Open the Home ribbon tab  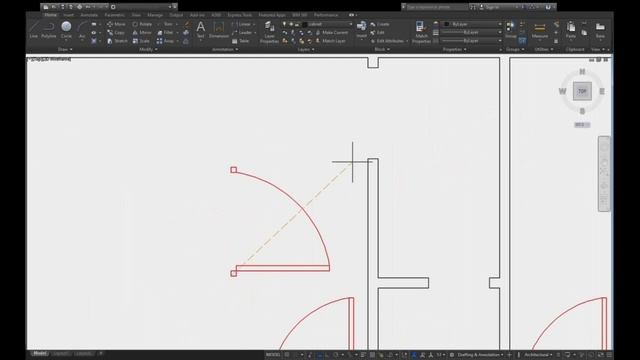pyautogui.click(x=51, y=15)
